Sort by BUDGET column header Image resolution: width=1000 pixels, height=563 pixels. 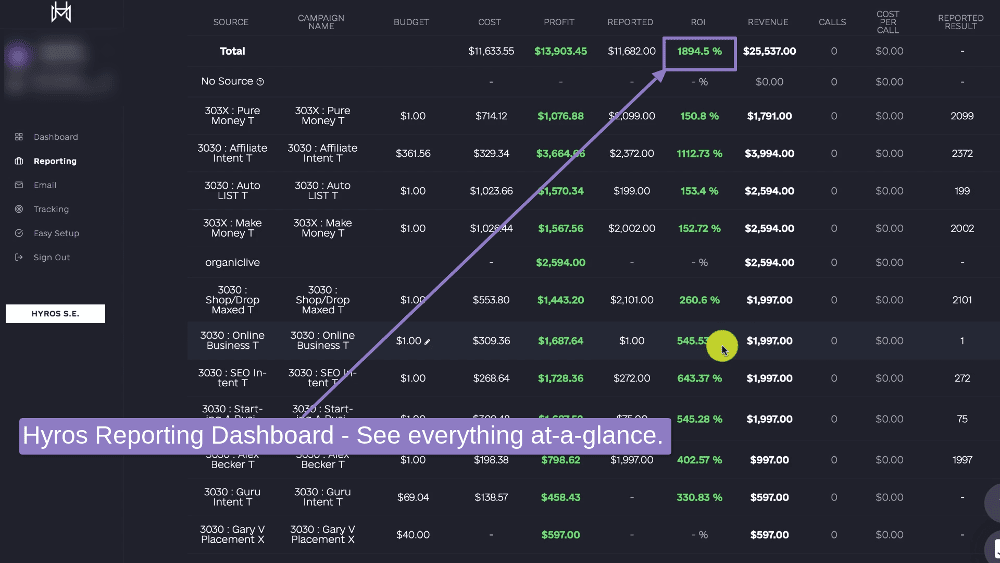tap(411, 22)
